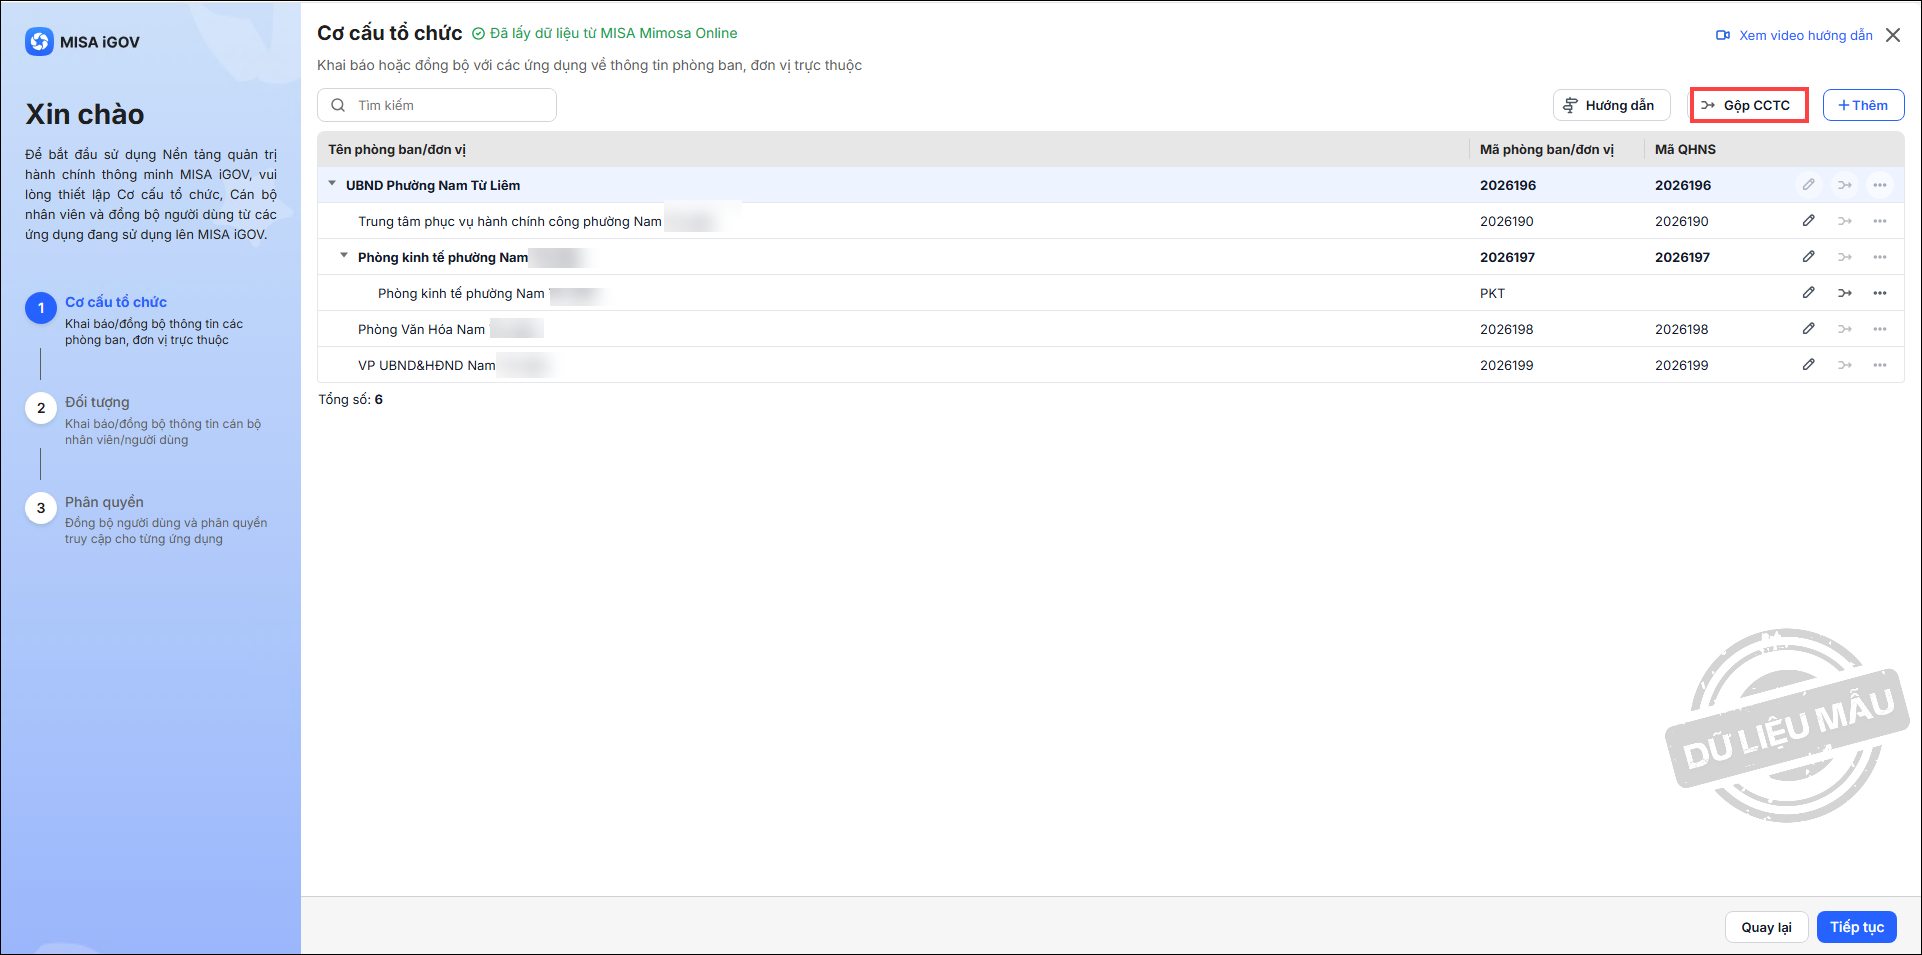1922x955 pixels.
Task: Click QHNS code 2026199
Action: 1681,365
